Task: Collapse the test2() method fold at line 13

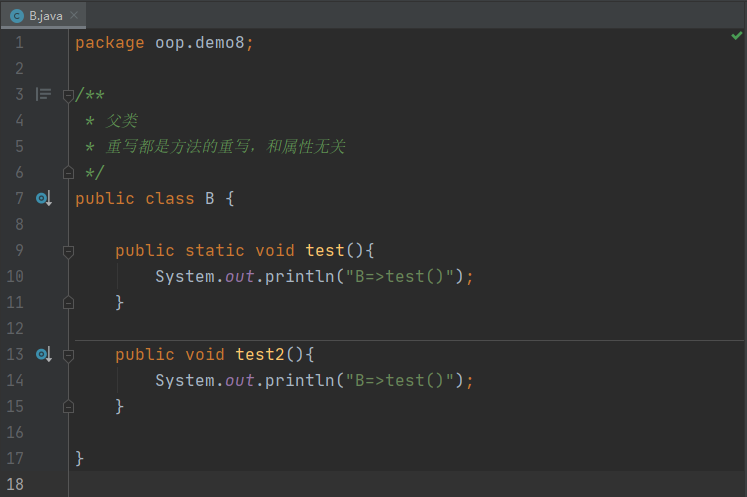Action: coord(68,355)
